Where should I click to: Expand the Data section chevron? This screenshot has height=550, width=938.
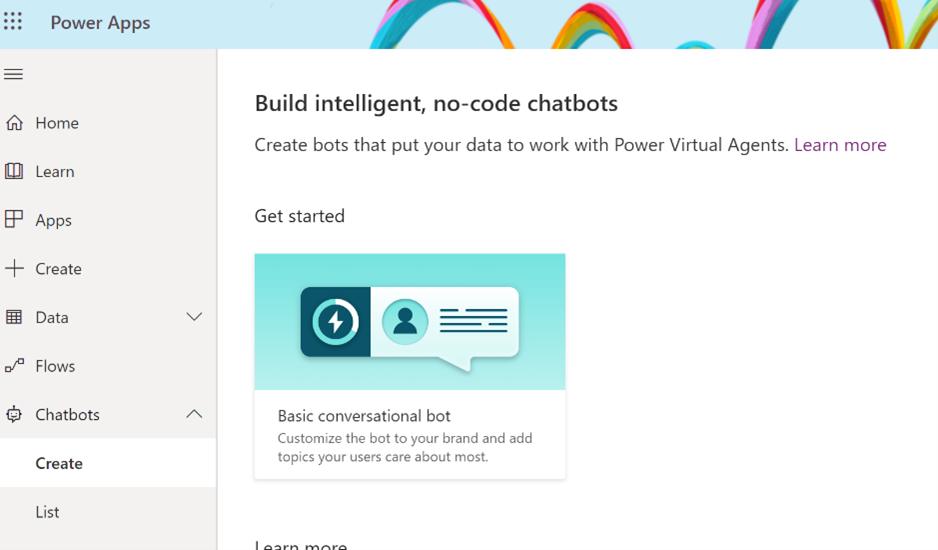pos(194,317)
